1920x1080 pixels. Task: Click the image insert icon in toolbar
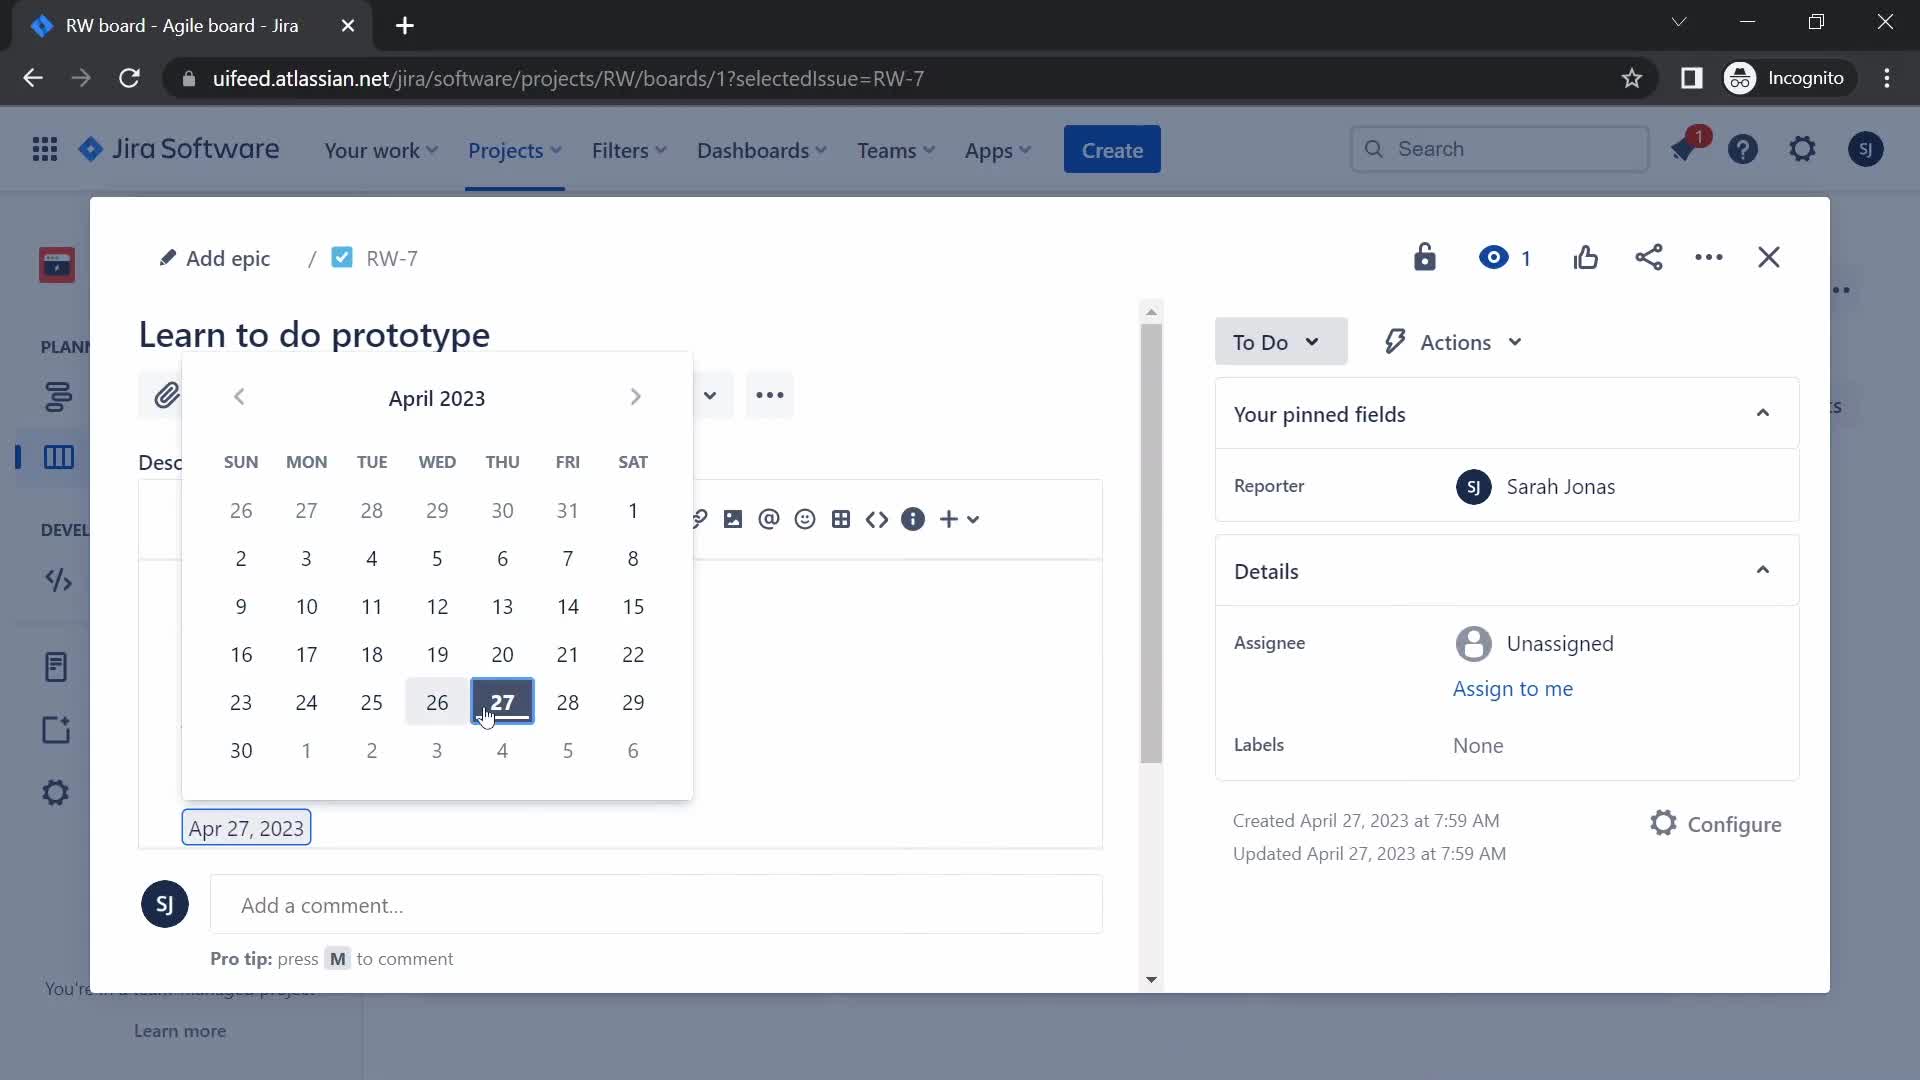point(733,518)
